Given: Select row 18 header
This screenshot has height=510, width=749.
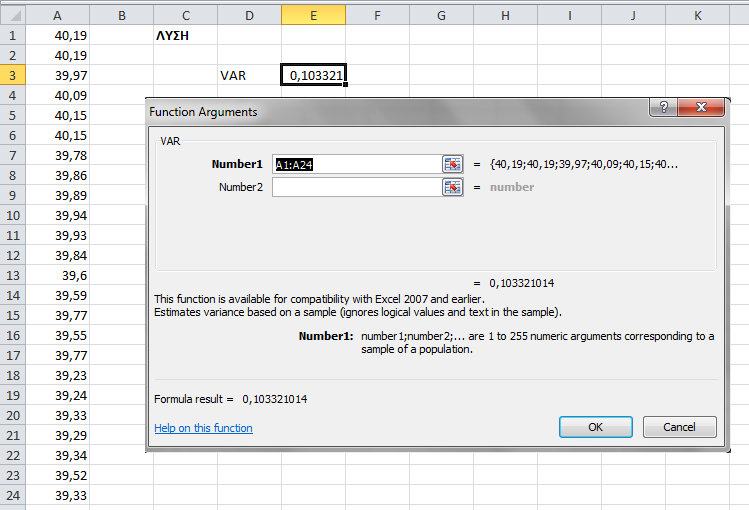Looking at the screenshot, I should pos(12,375).
